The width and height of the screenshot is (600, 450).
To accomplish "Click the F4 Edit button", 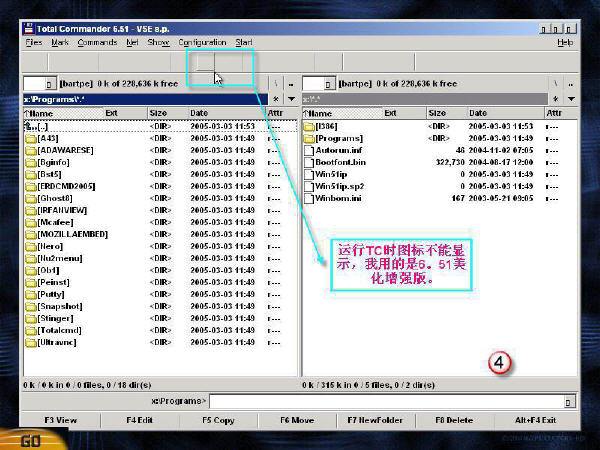I will coord(140,421).
